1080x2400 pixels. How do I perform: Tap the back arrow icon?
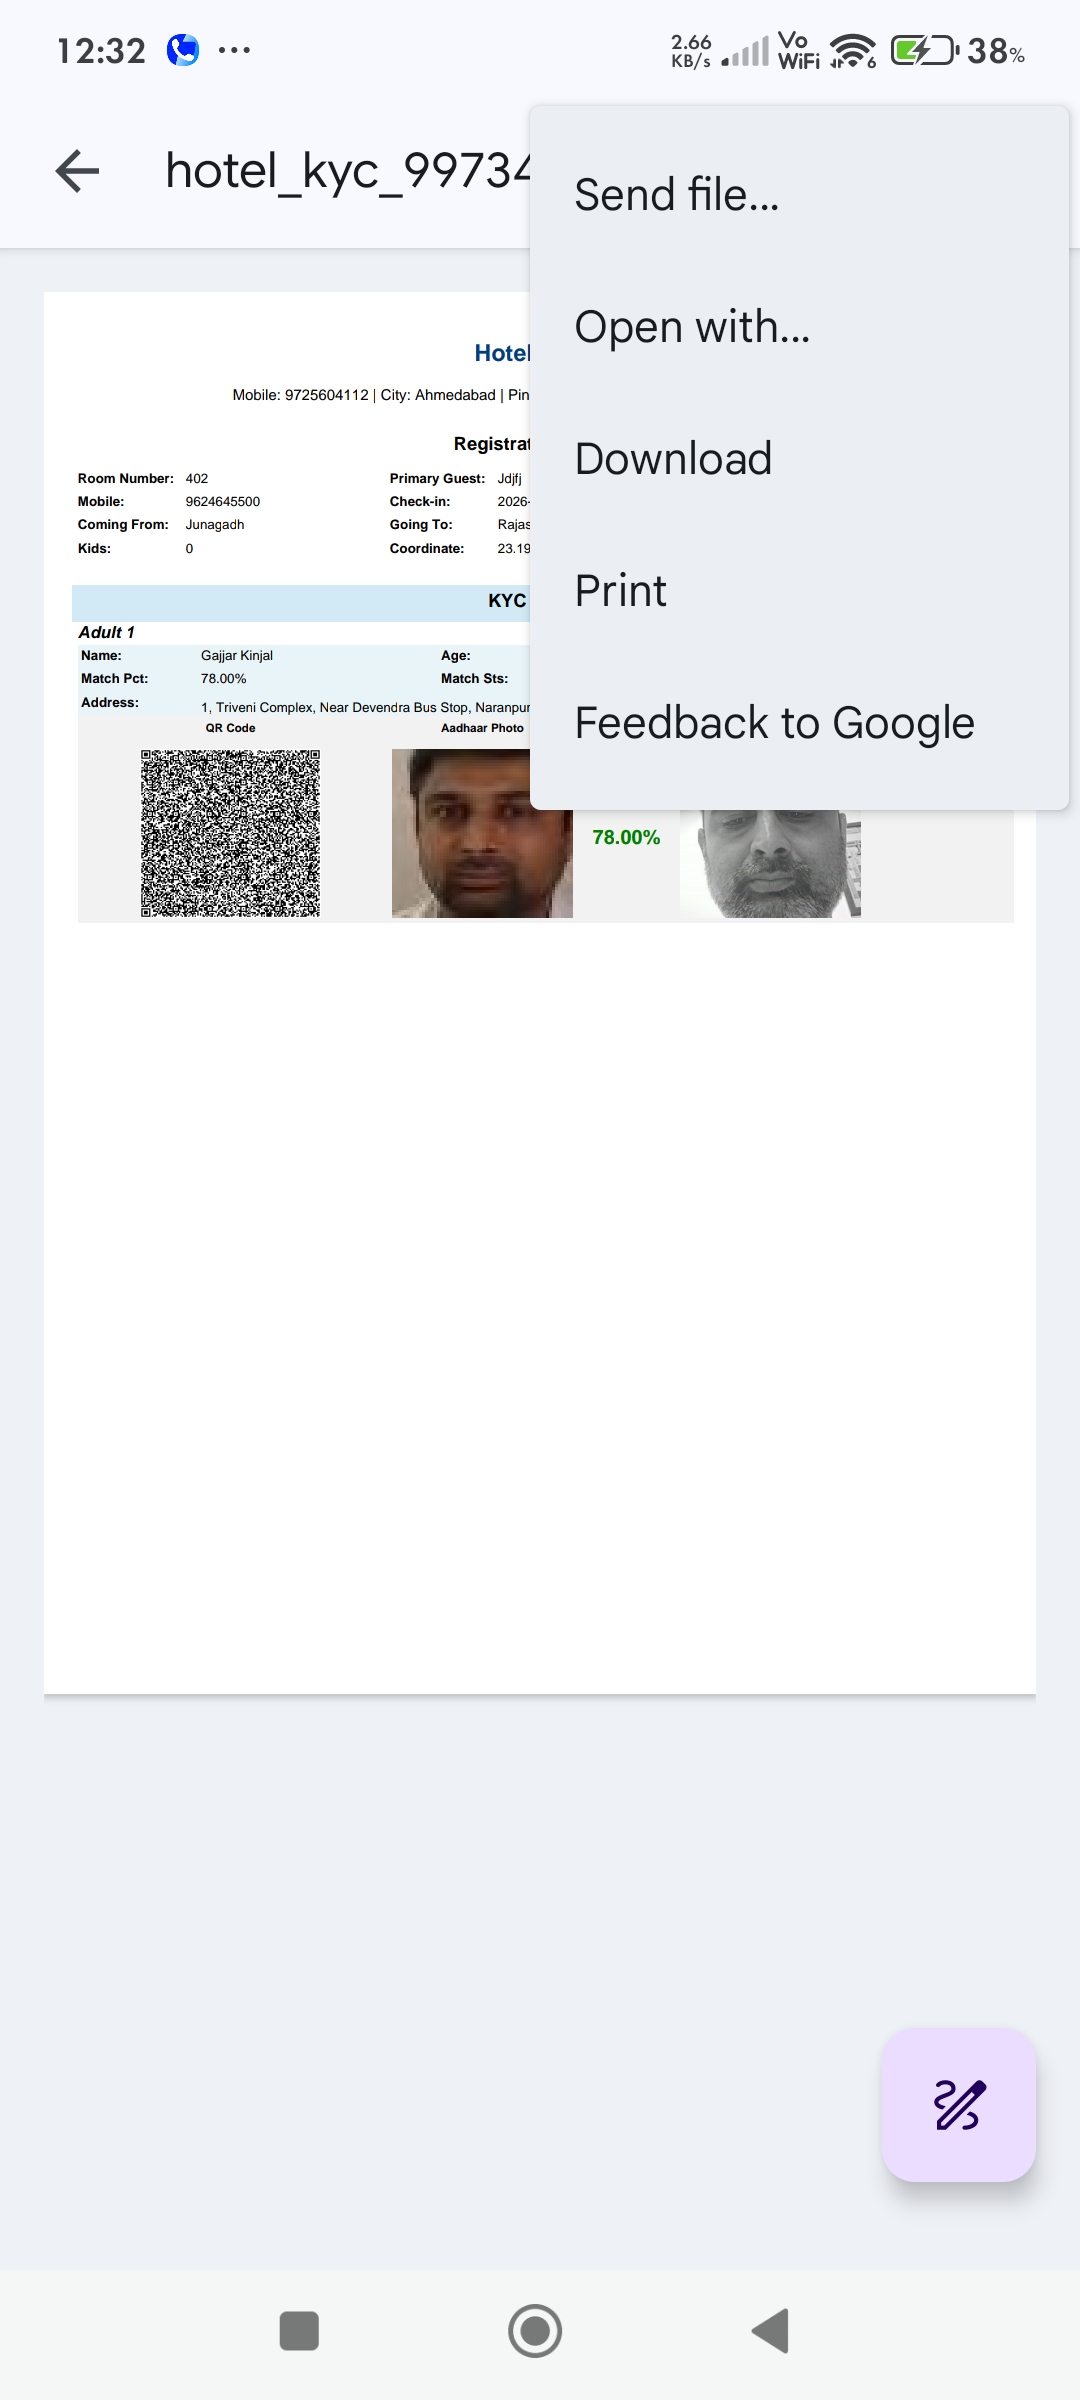pos(77,171)
